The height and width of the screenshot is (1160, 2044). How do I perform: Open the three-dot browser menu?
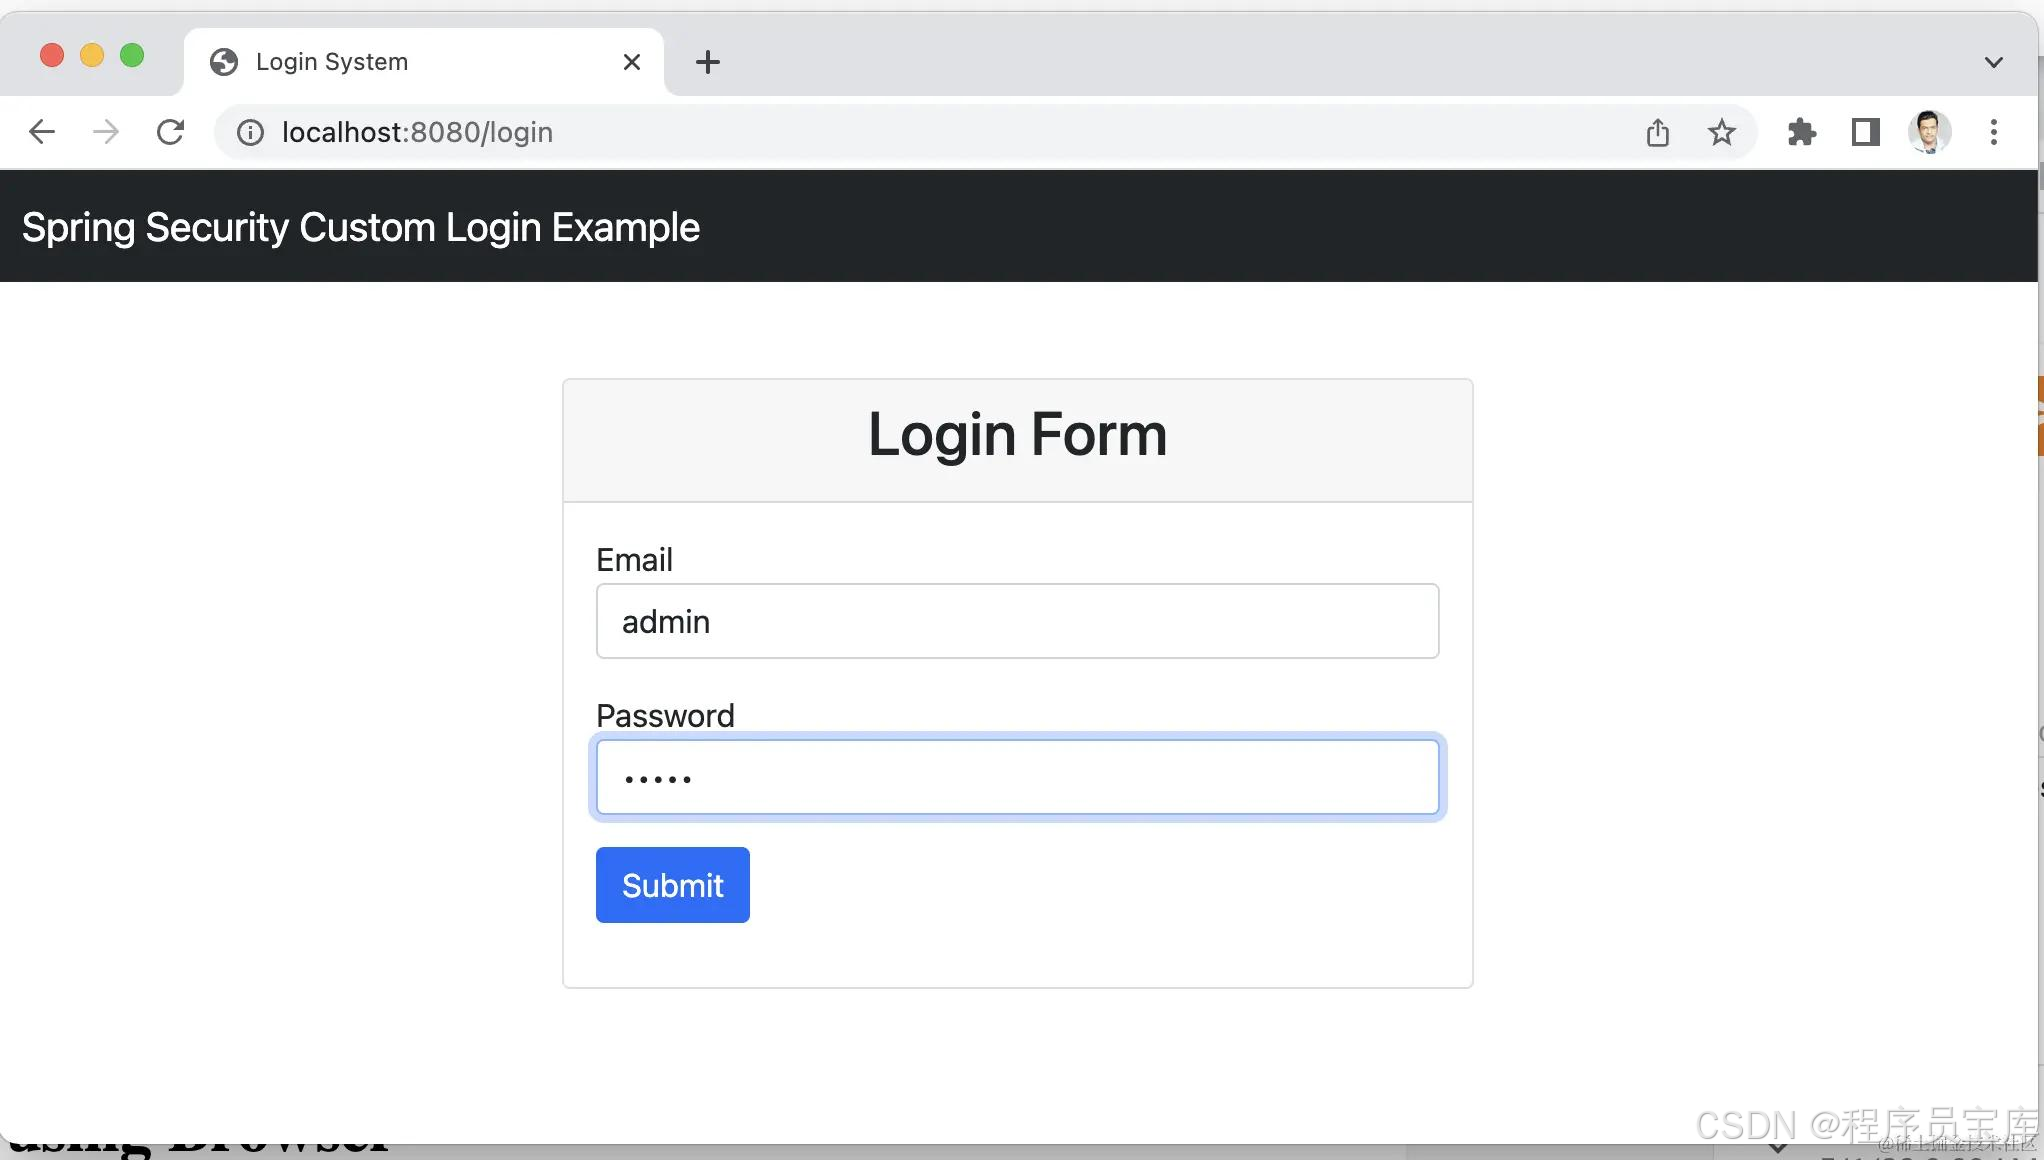point(1993,131)
